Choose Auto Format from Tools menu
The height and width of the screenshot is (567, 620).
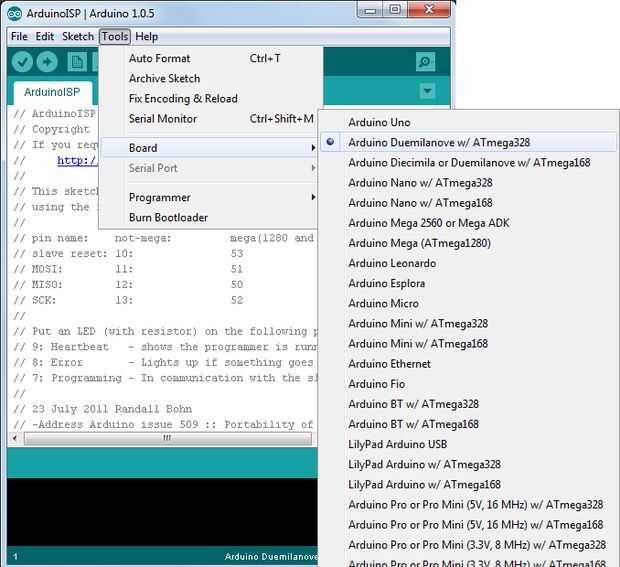click(x=209, y=59)
